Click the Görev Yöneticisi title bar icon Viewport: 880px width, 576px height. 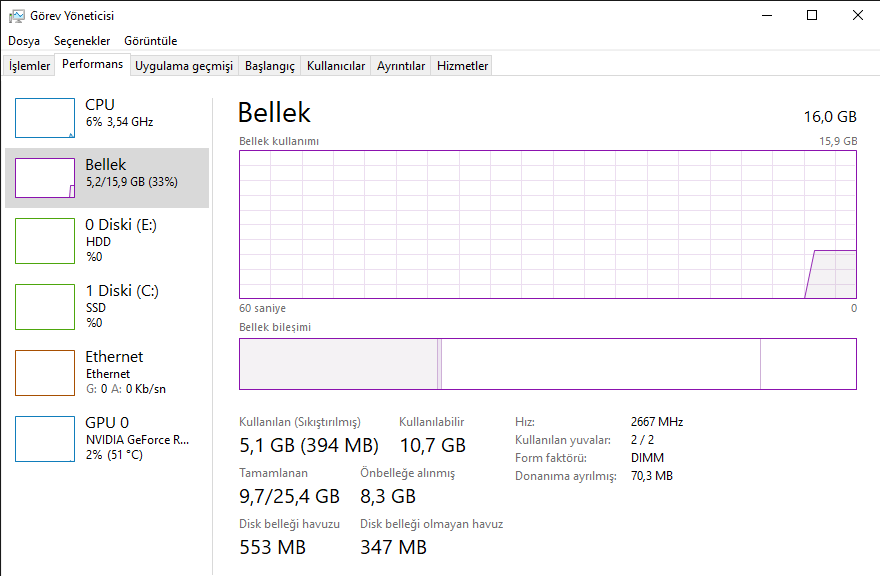16,15
